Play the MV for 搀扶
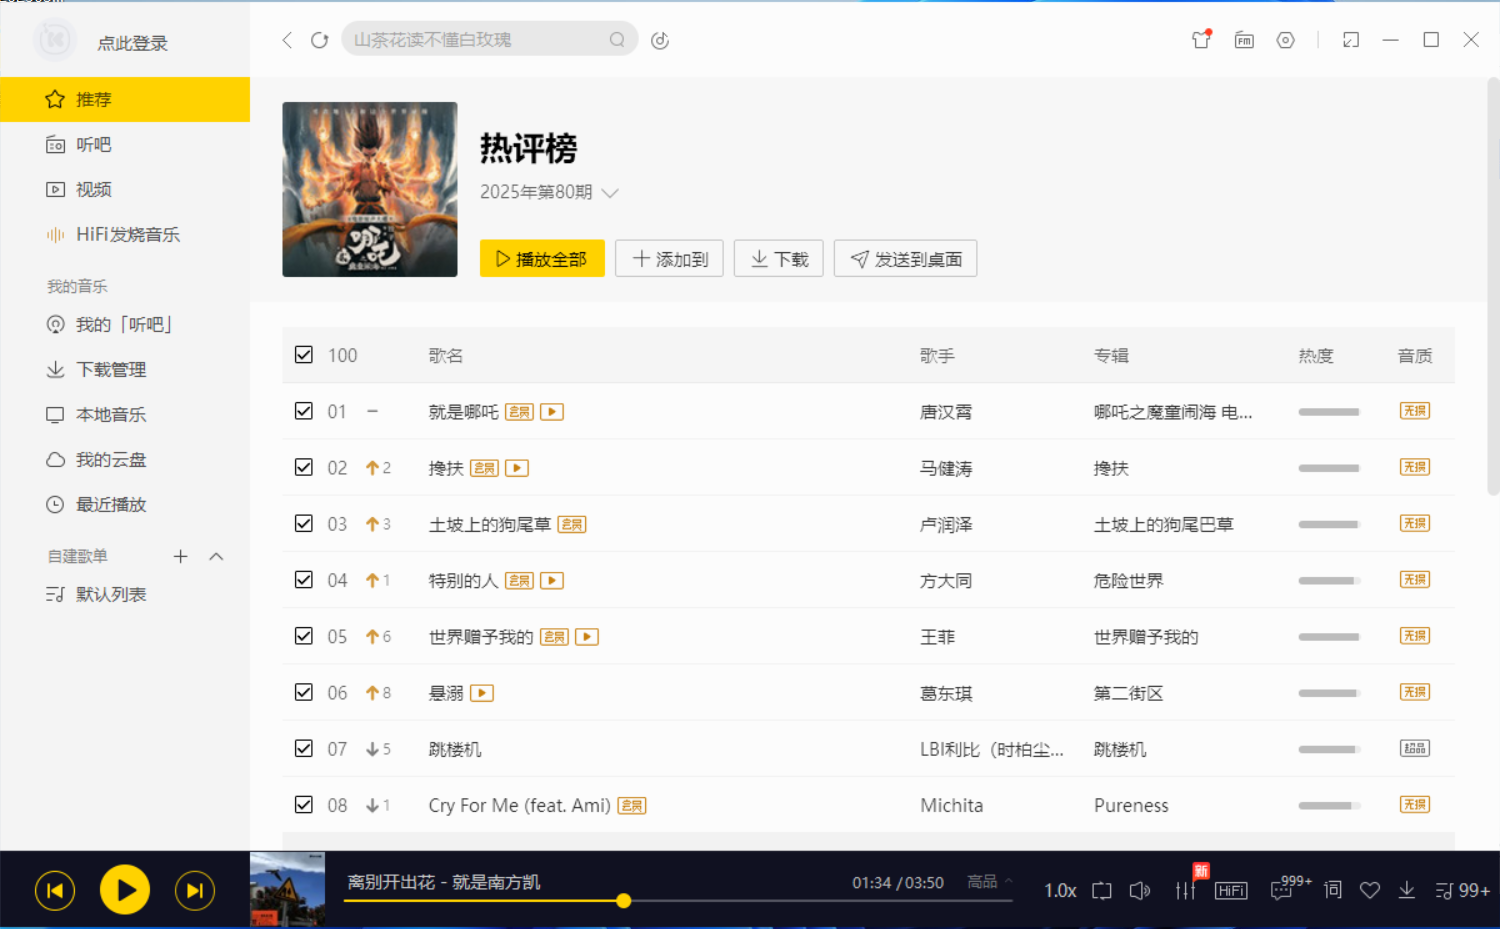The image size is (1500, 929). pyautogui.click(x=517, y=468)
